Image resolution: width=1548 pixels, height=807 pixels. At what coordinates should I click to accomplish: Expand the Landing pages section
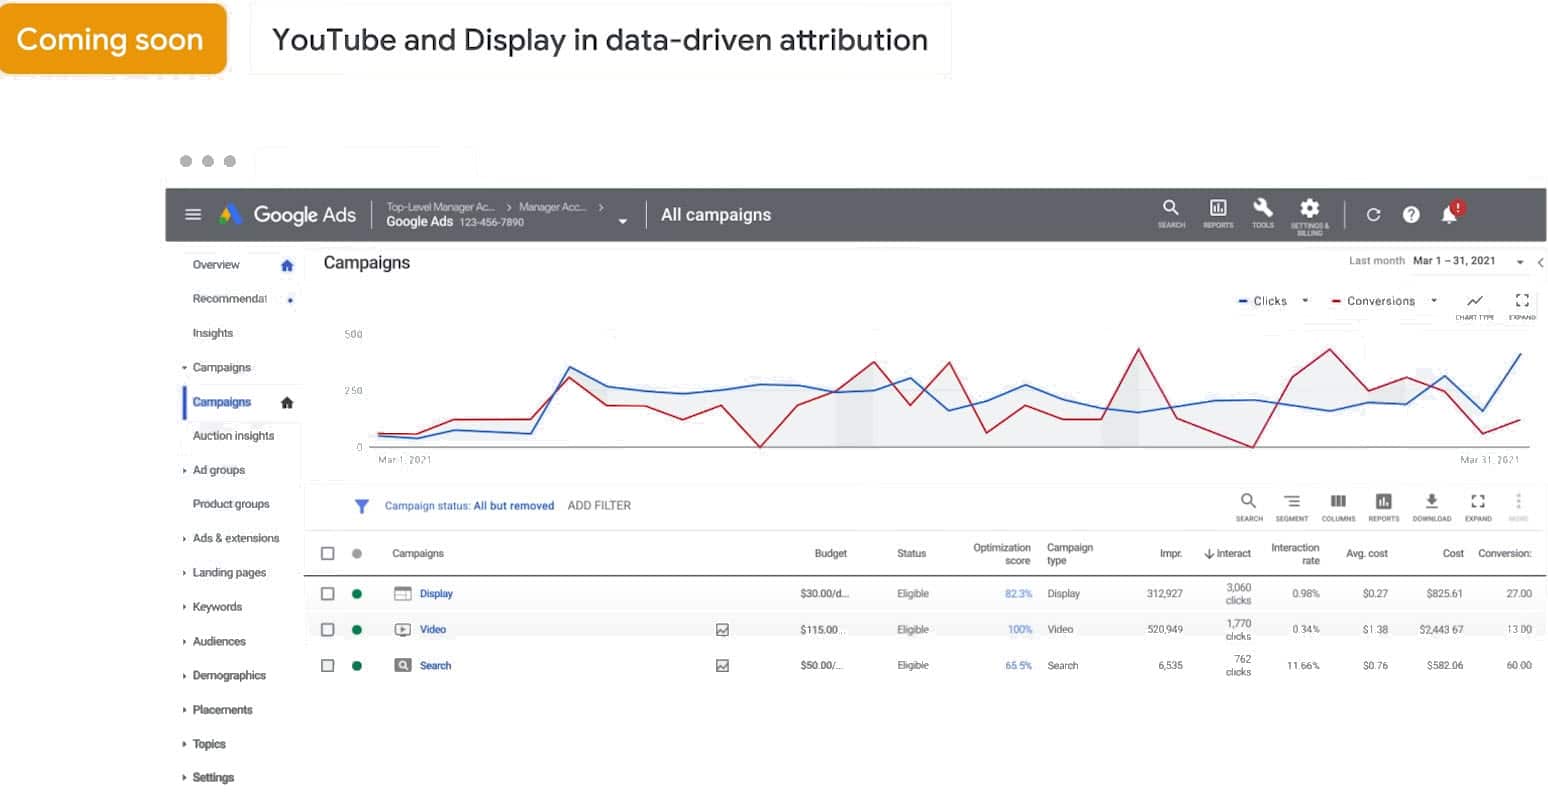click(185, 573)
